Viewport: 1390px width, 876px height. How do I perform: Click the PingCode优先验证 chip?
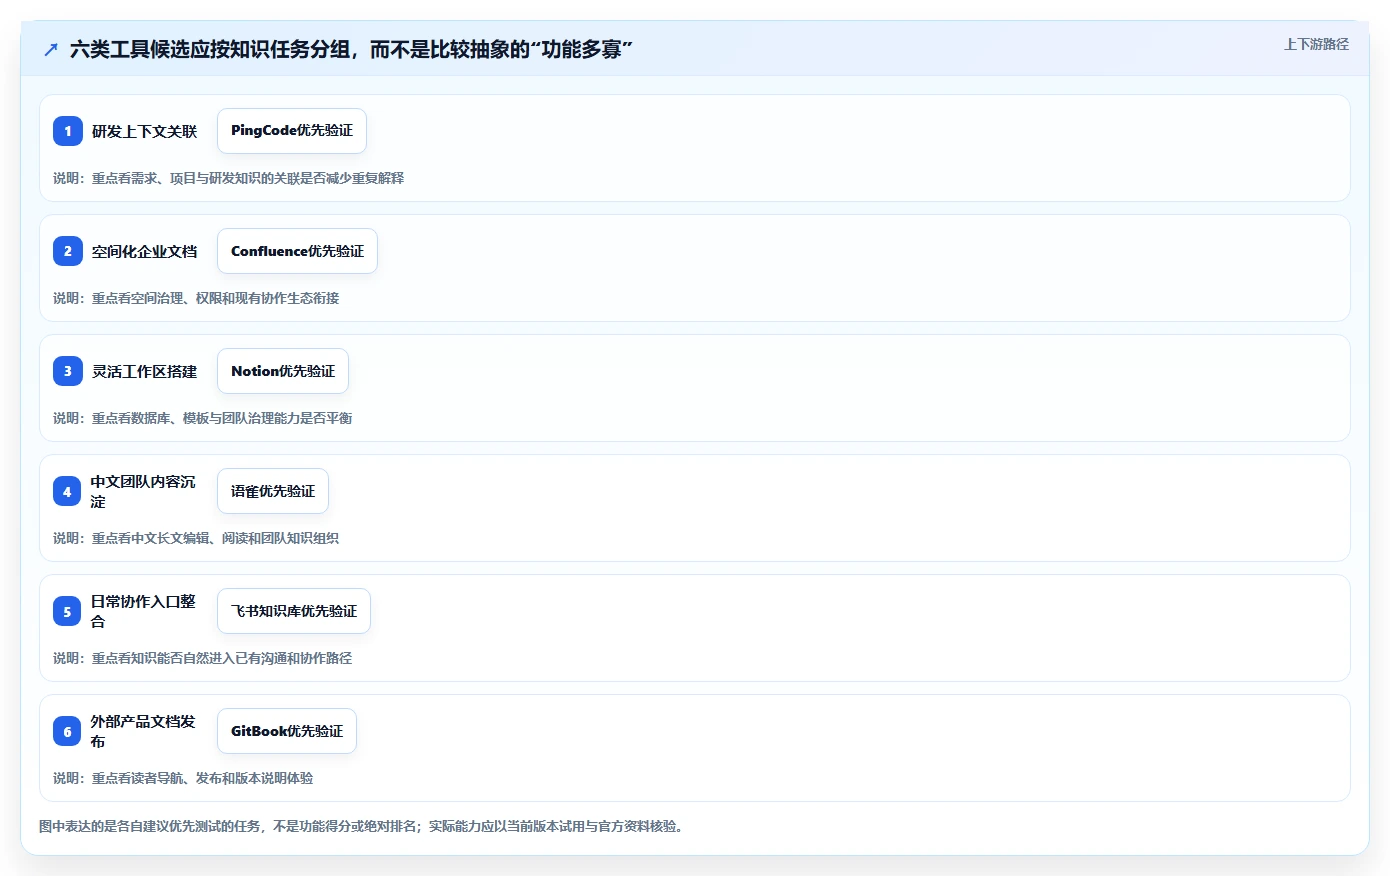tap(292, 131)
